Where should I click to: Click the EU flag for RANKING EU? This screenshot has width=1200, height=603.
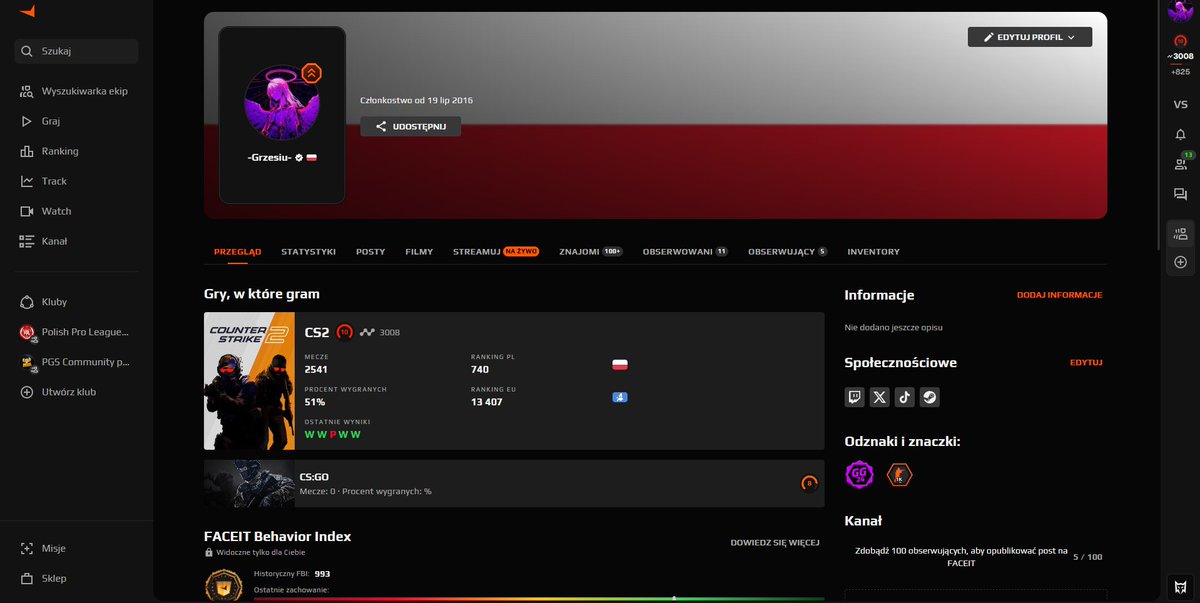pyautogui.click(x=620, y=398)
